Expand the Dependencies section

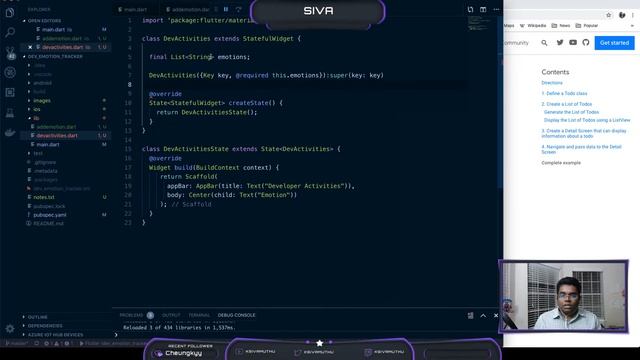pyautogui.click(x=45, y=326)
